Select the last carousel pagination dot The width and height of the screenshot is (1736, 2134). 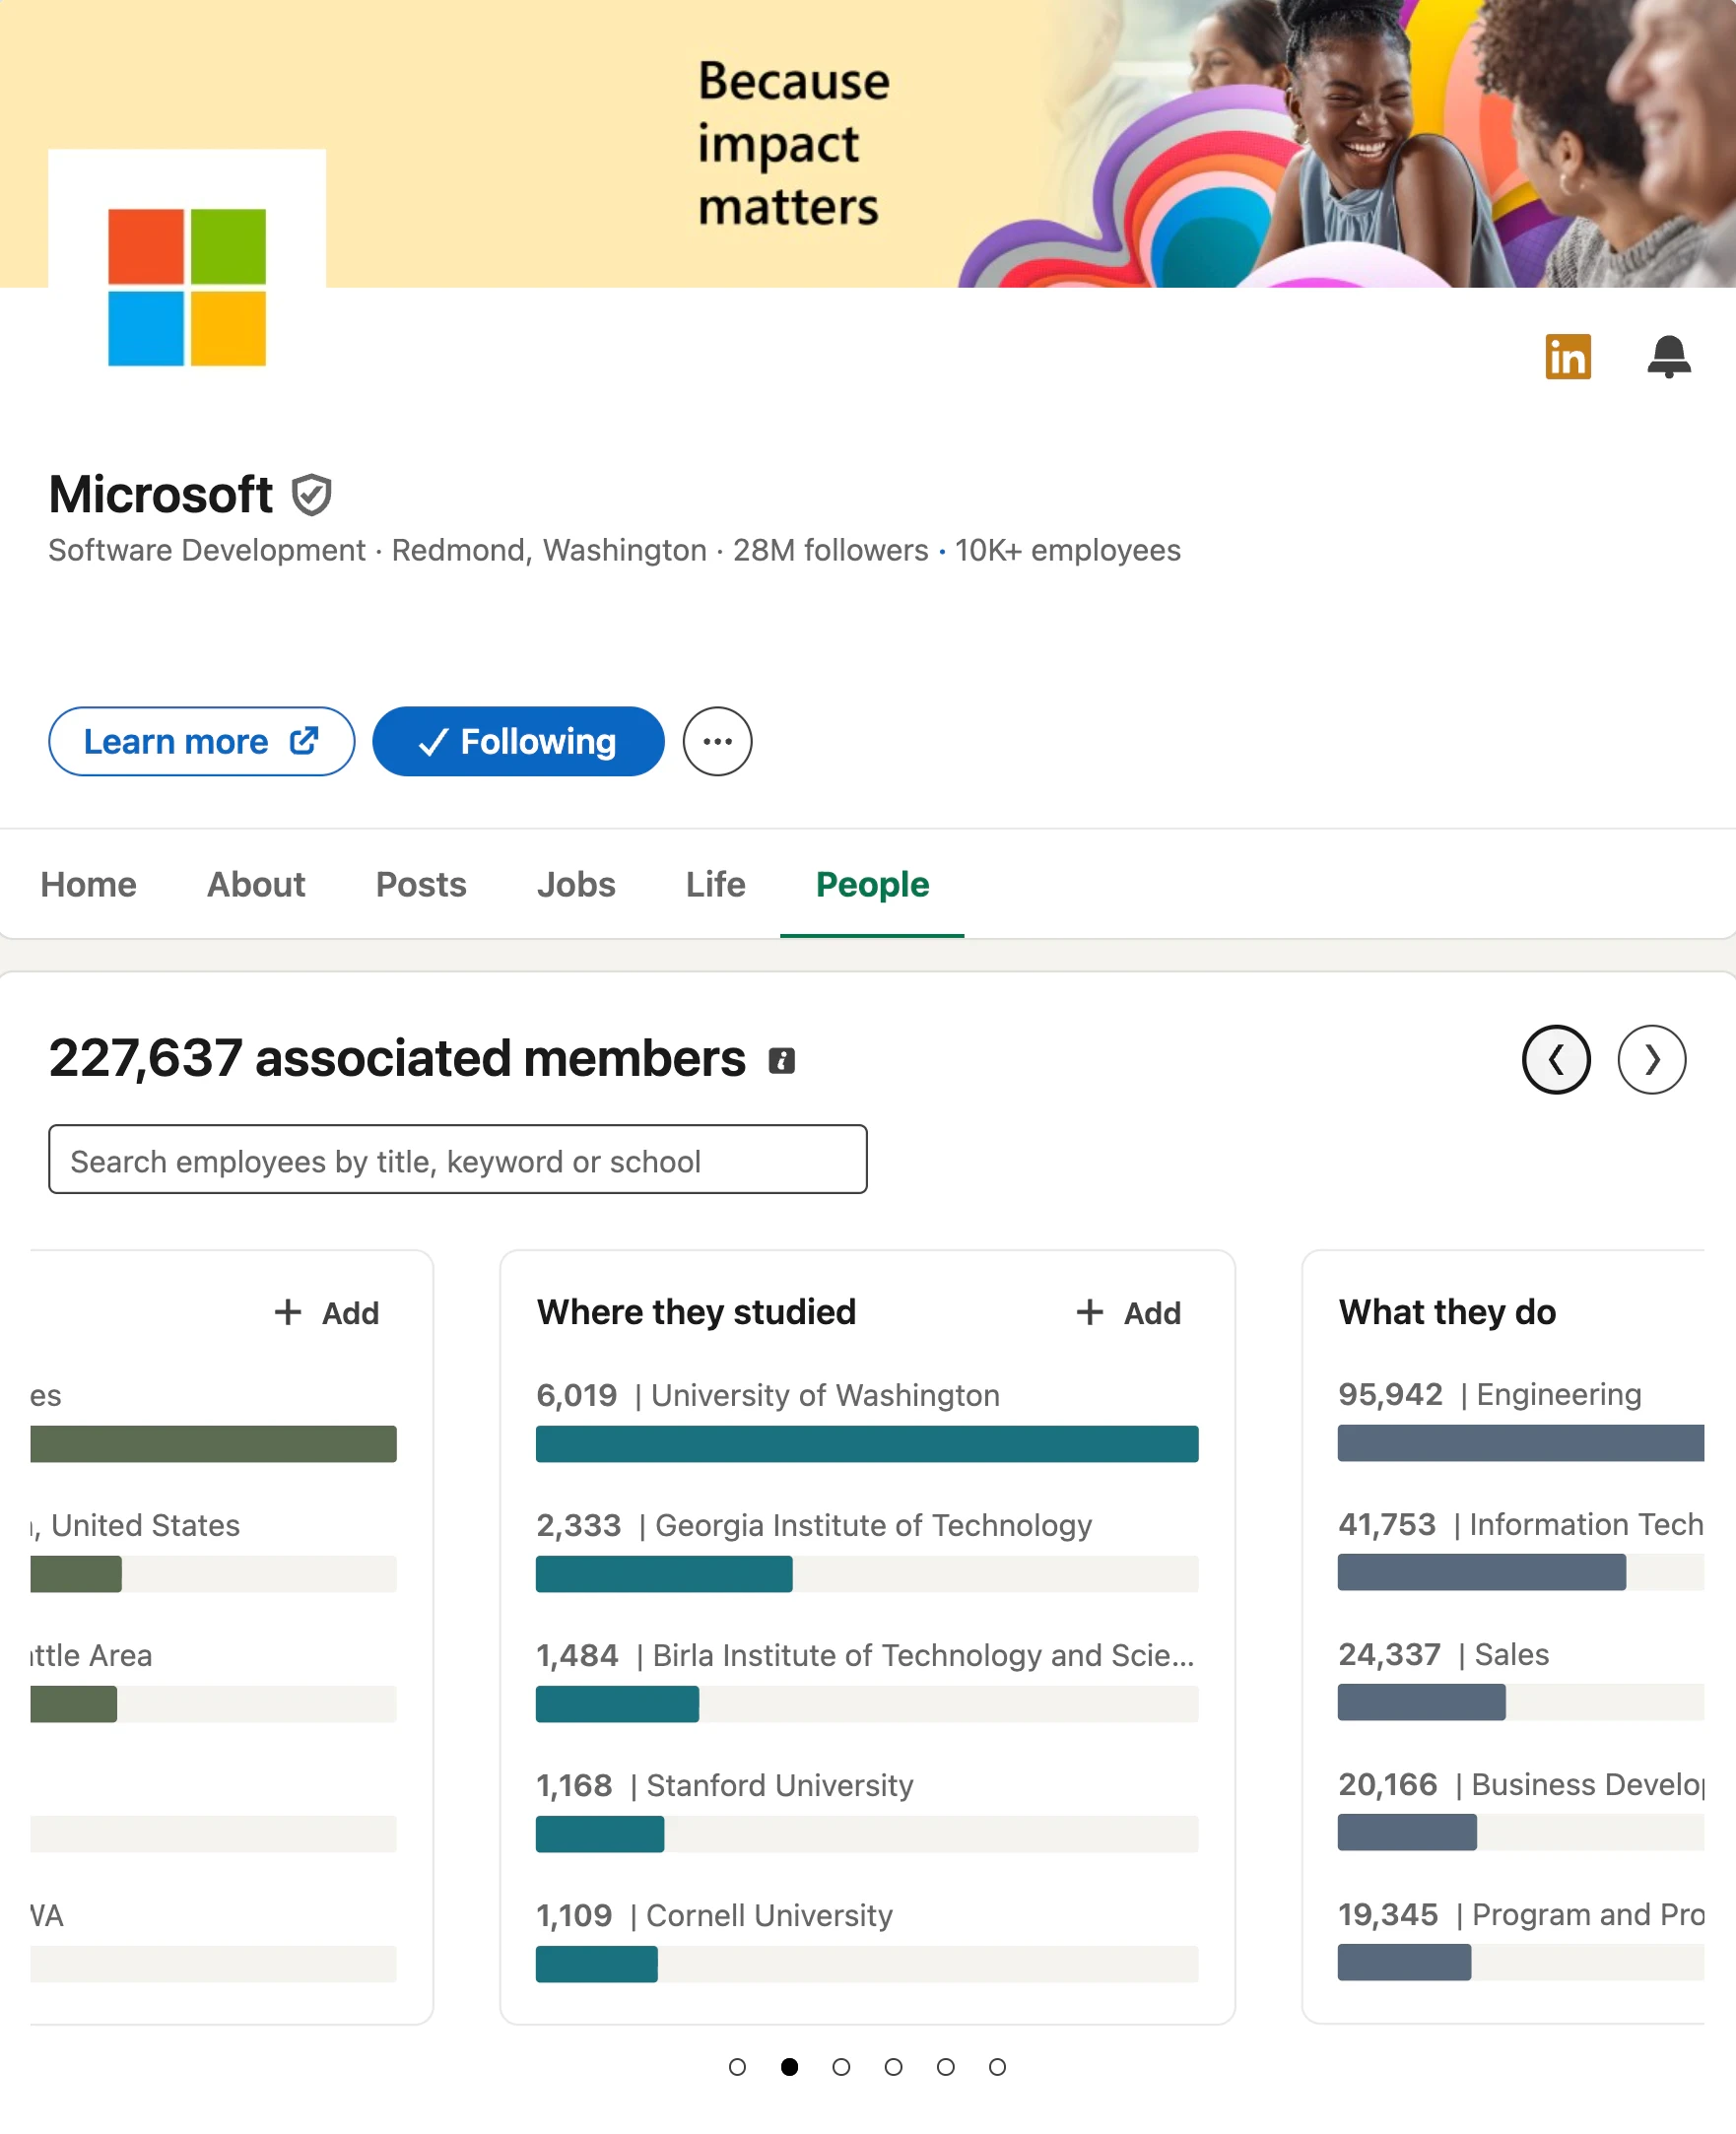(x=997, y=2067)
